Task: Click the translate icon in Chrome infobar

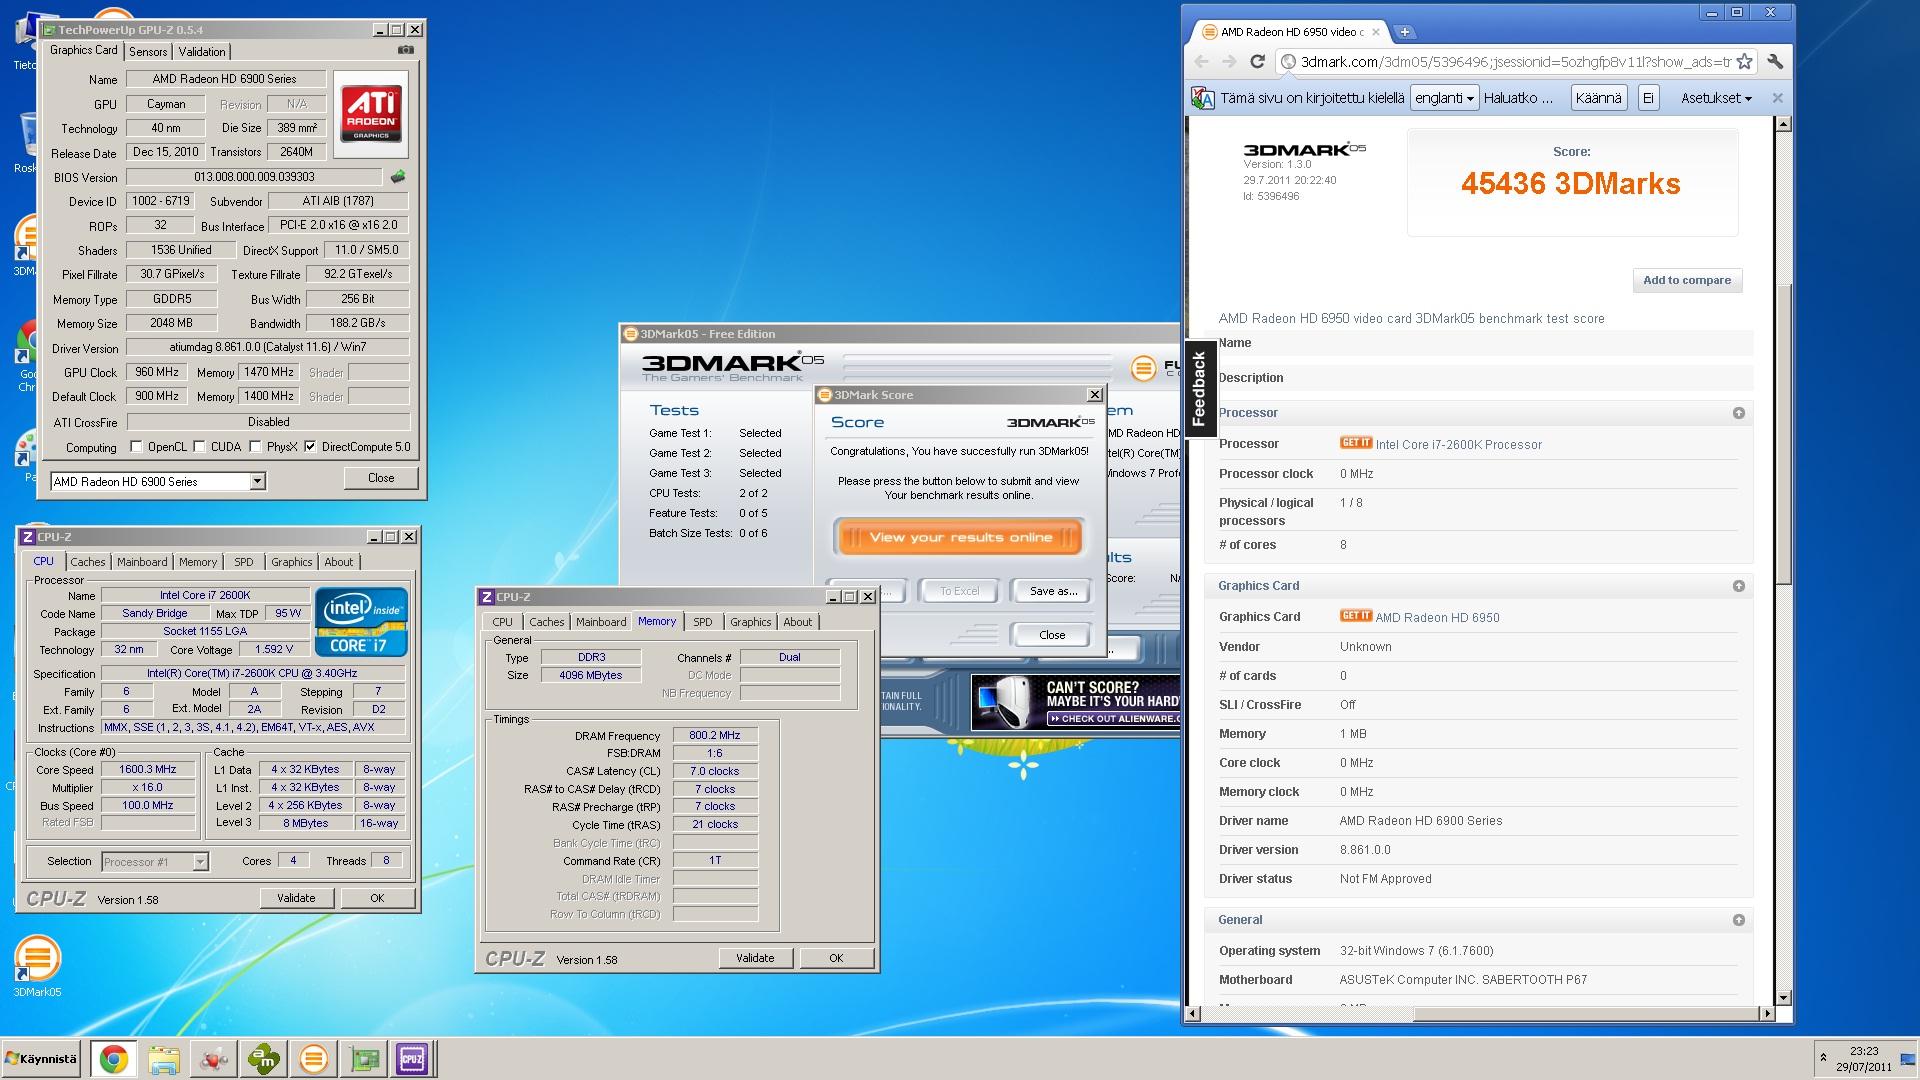Action: [1202, 98]
